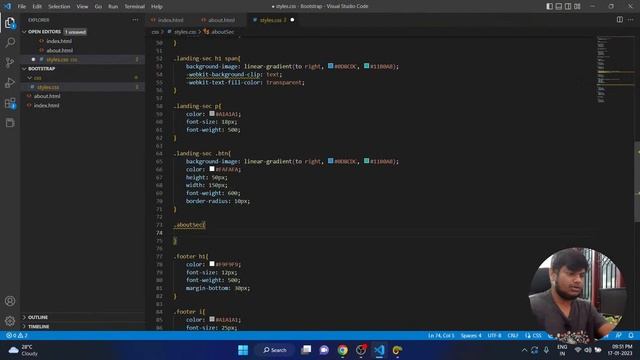
Task: Collapse the Open Editors section
Action: [44, 32]
